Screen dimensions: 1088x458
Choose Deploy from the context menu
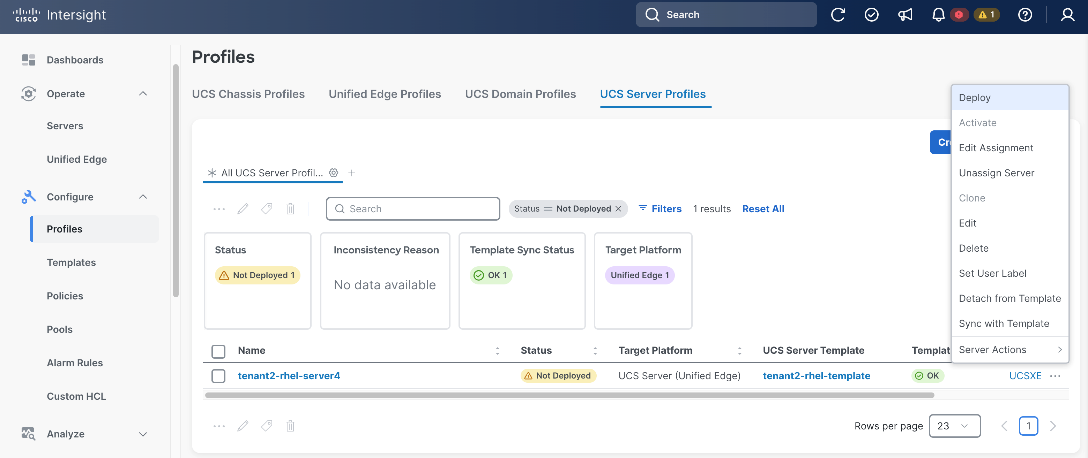[1010, 98]
